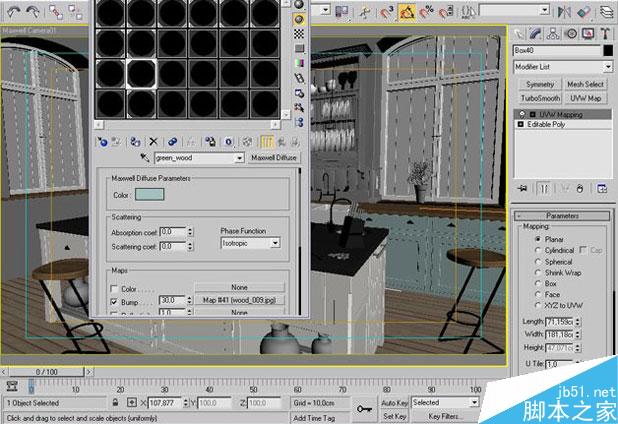Toggle the Percent Snap icon

pyautogui.click(x=427, y=12)
